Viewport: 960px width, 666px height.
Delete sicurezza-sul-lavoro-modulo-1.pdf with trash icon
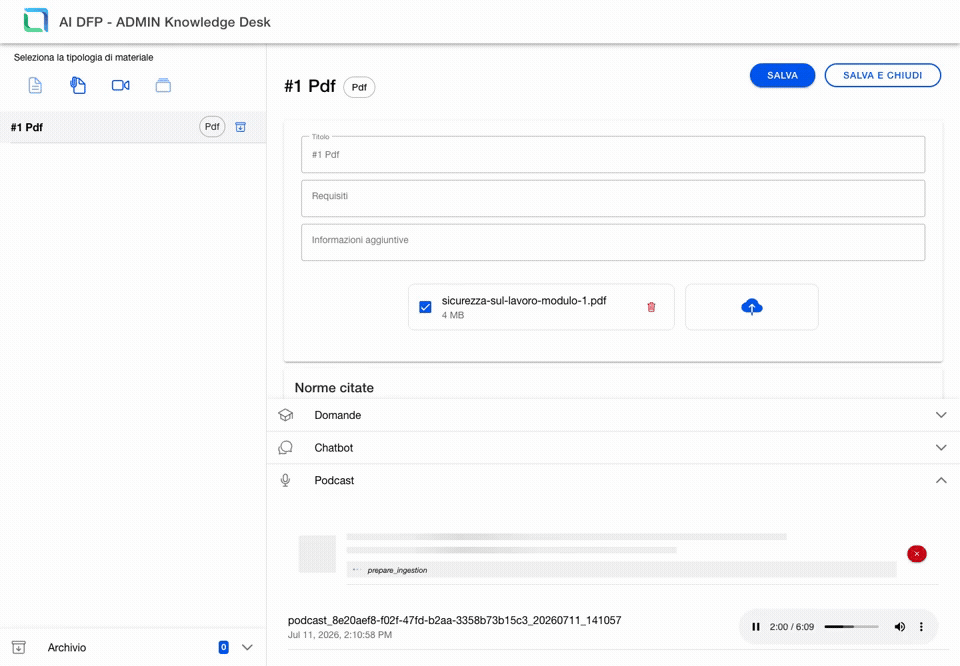pos(651,307)
